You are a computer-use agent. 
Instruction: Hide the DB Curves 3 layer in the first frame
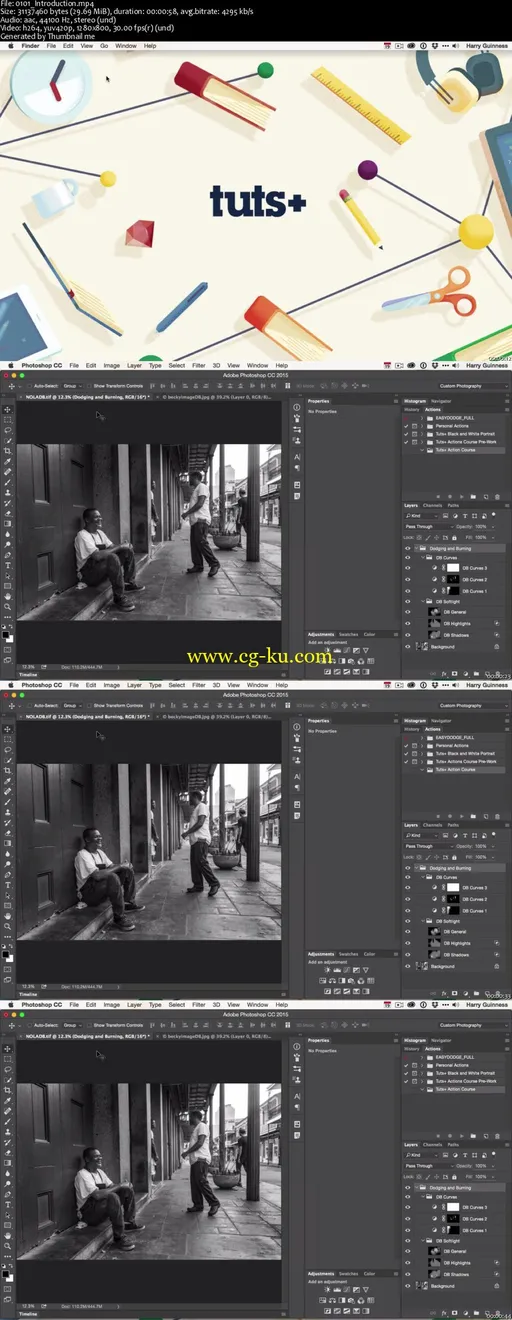tap(408, 568)
